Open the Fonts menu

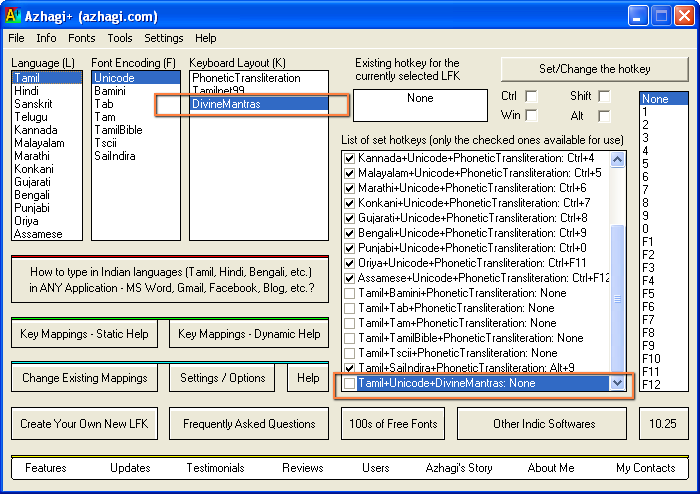[x=82, y=38]
